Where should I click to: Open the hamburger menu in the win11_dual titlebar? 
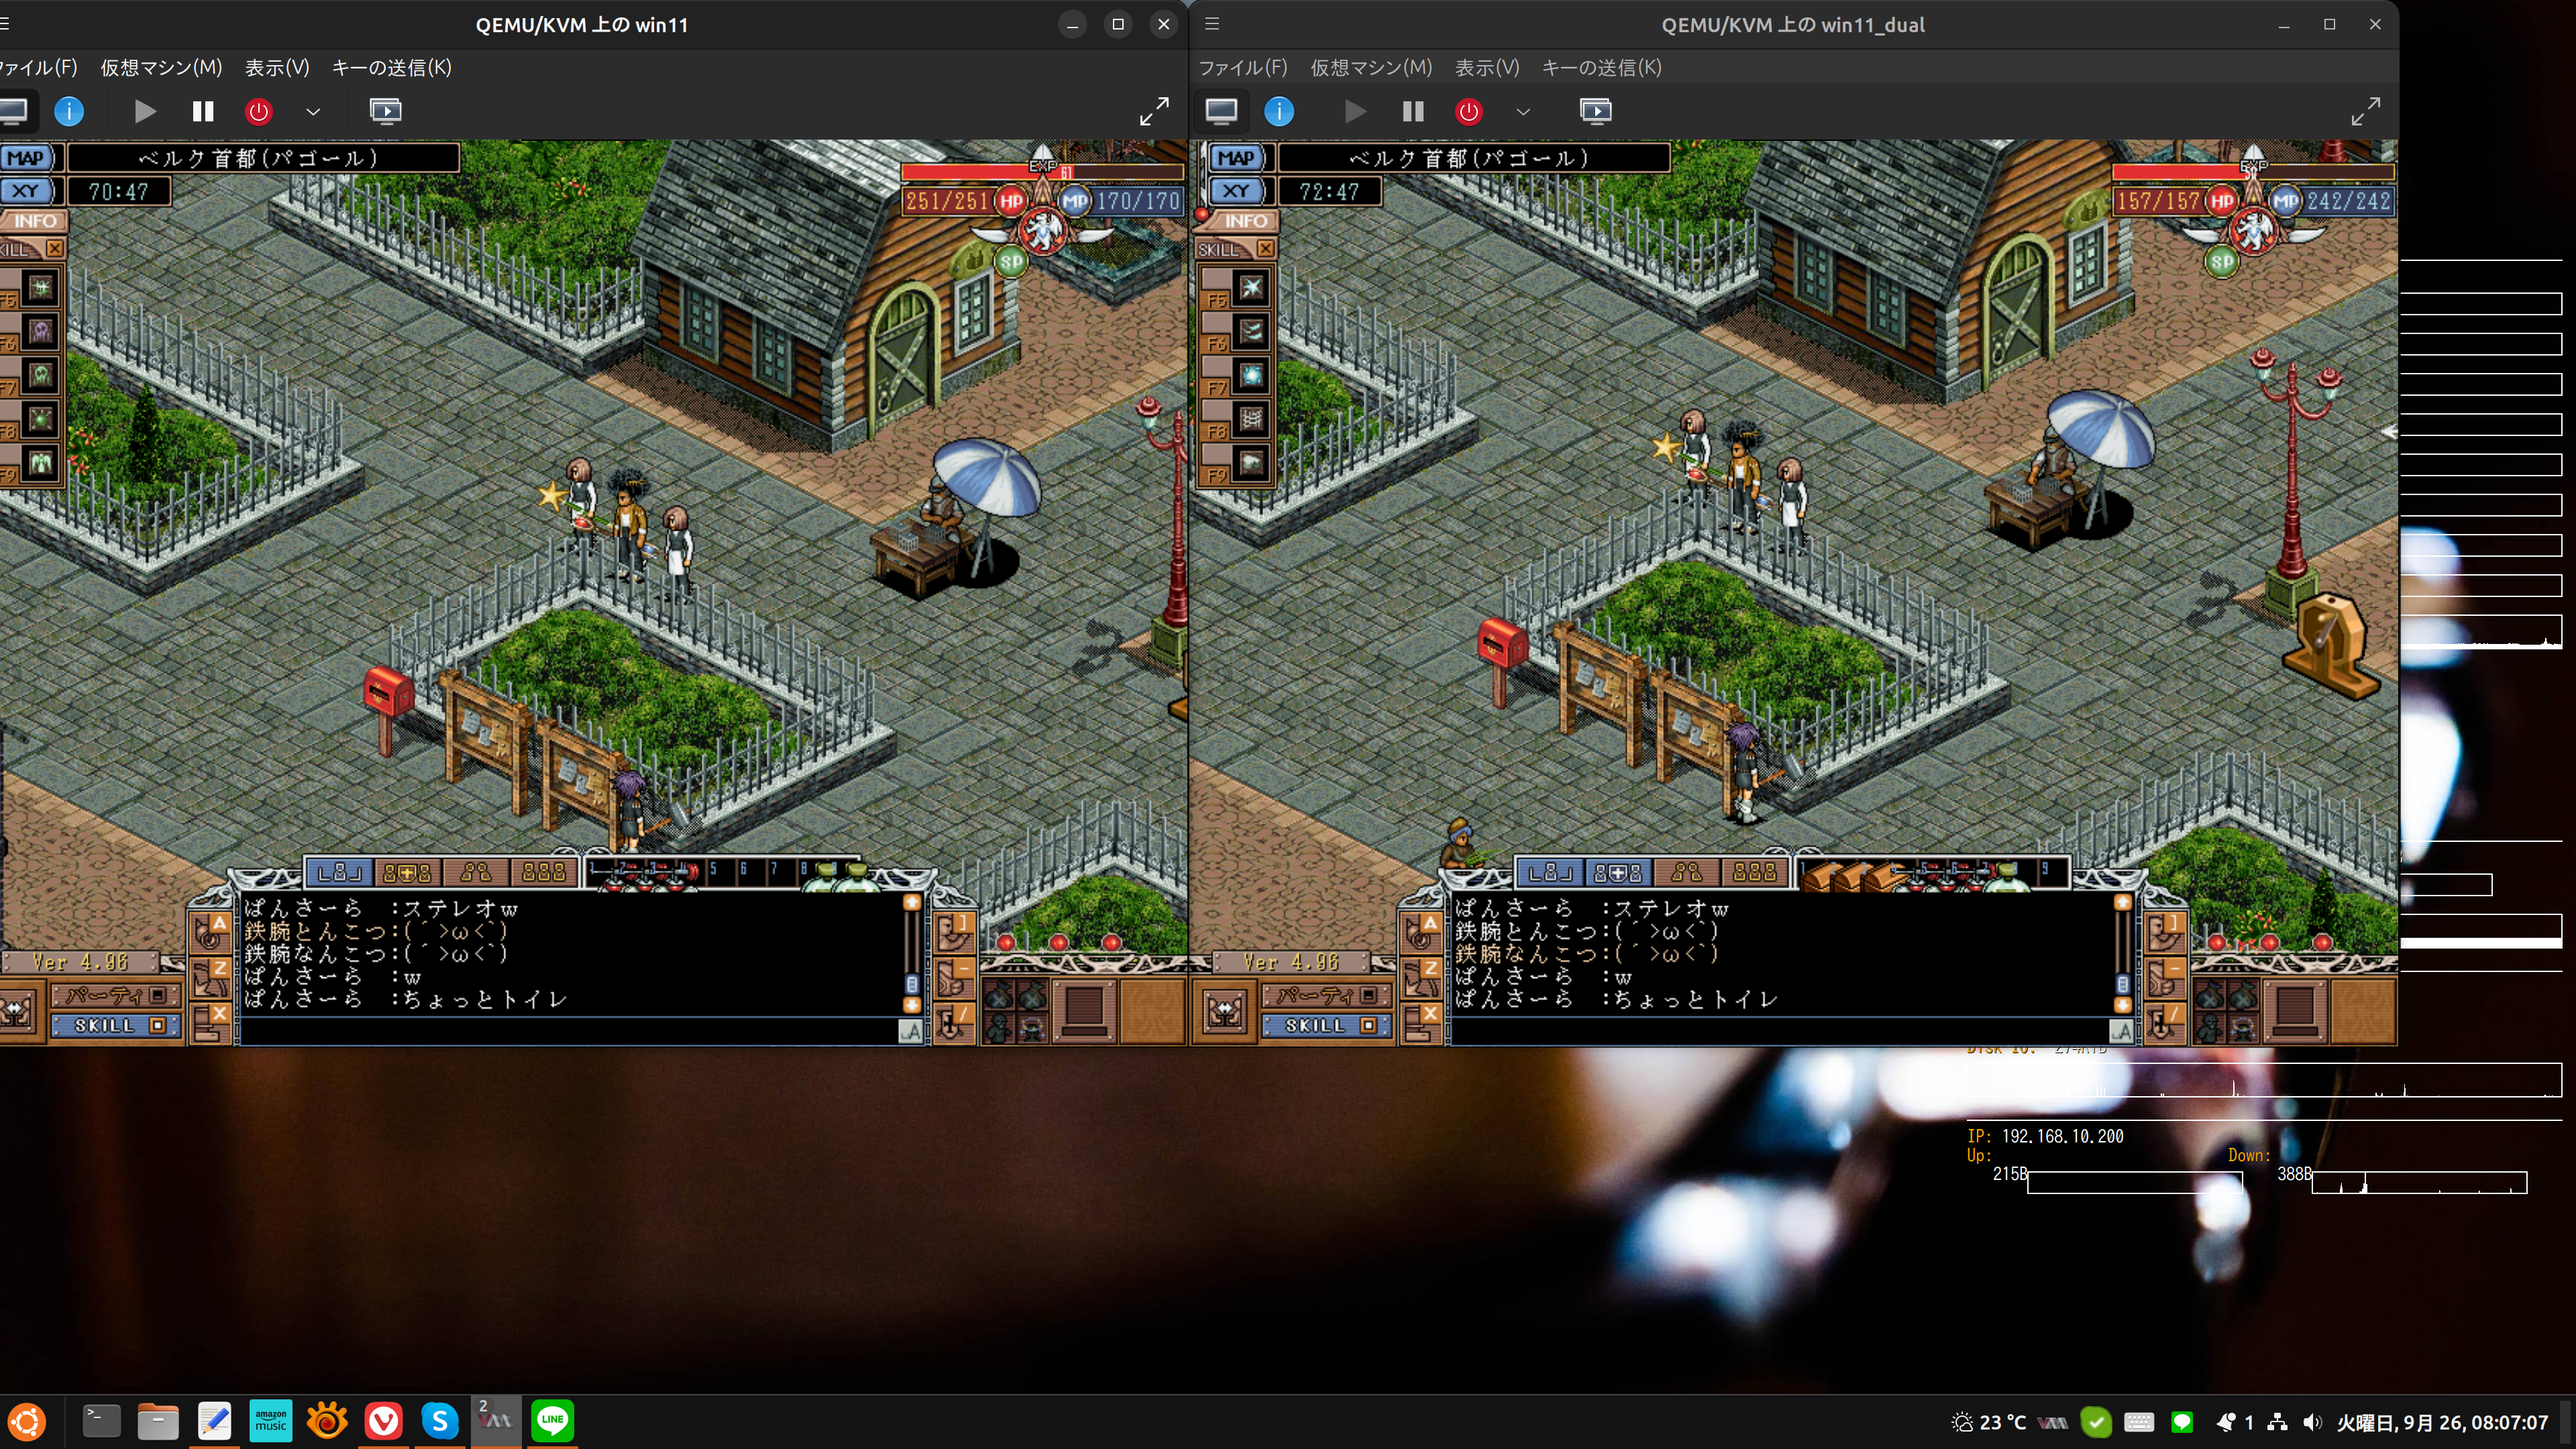tap(1212, 24)
